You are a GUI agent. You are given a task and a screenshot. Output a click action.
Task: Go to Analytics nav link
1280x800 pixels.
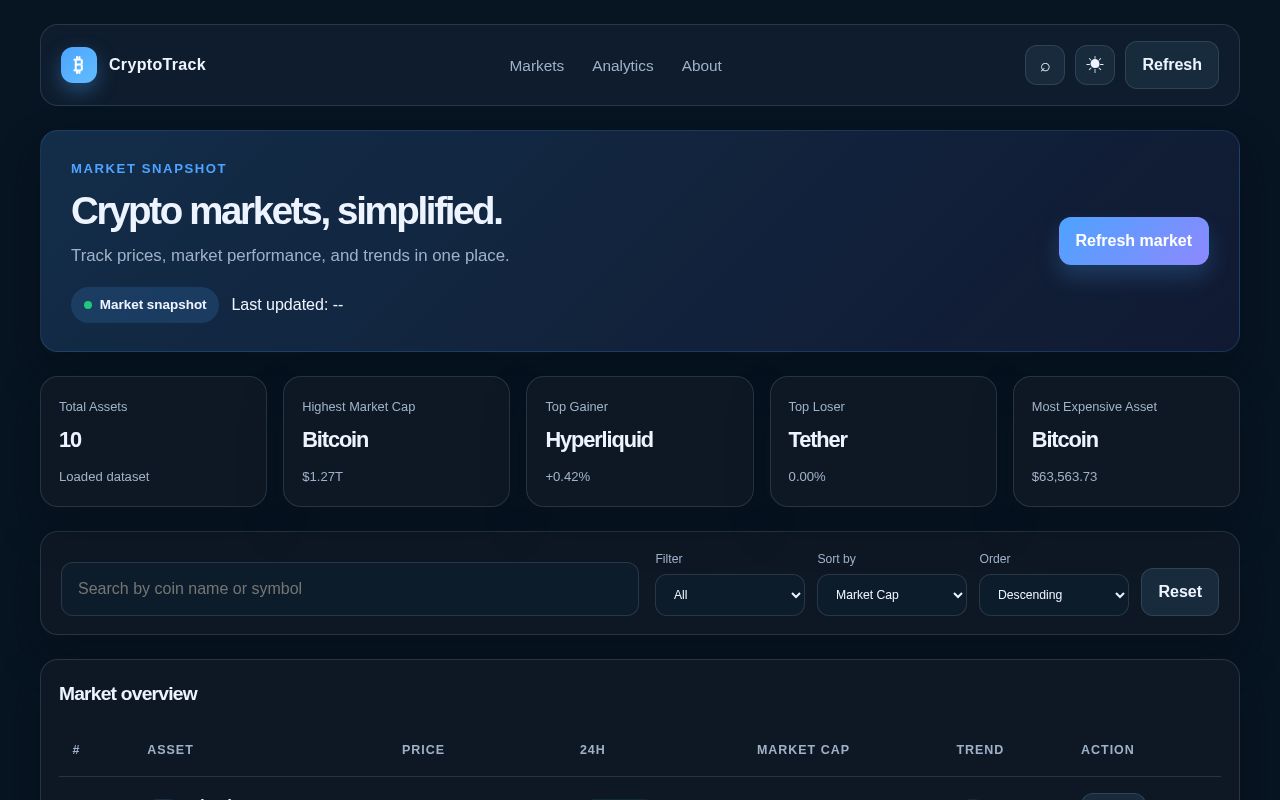tap(623, 66)
